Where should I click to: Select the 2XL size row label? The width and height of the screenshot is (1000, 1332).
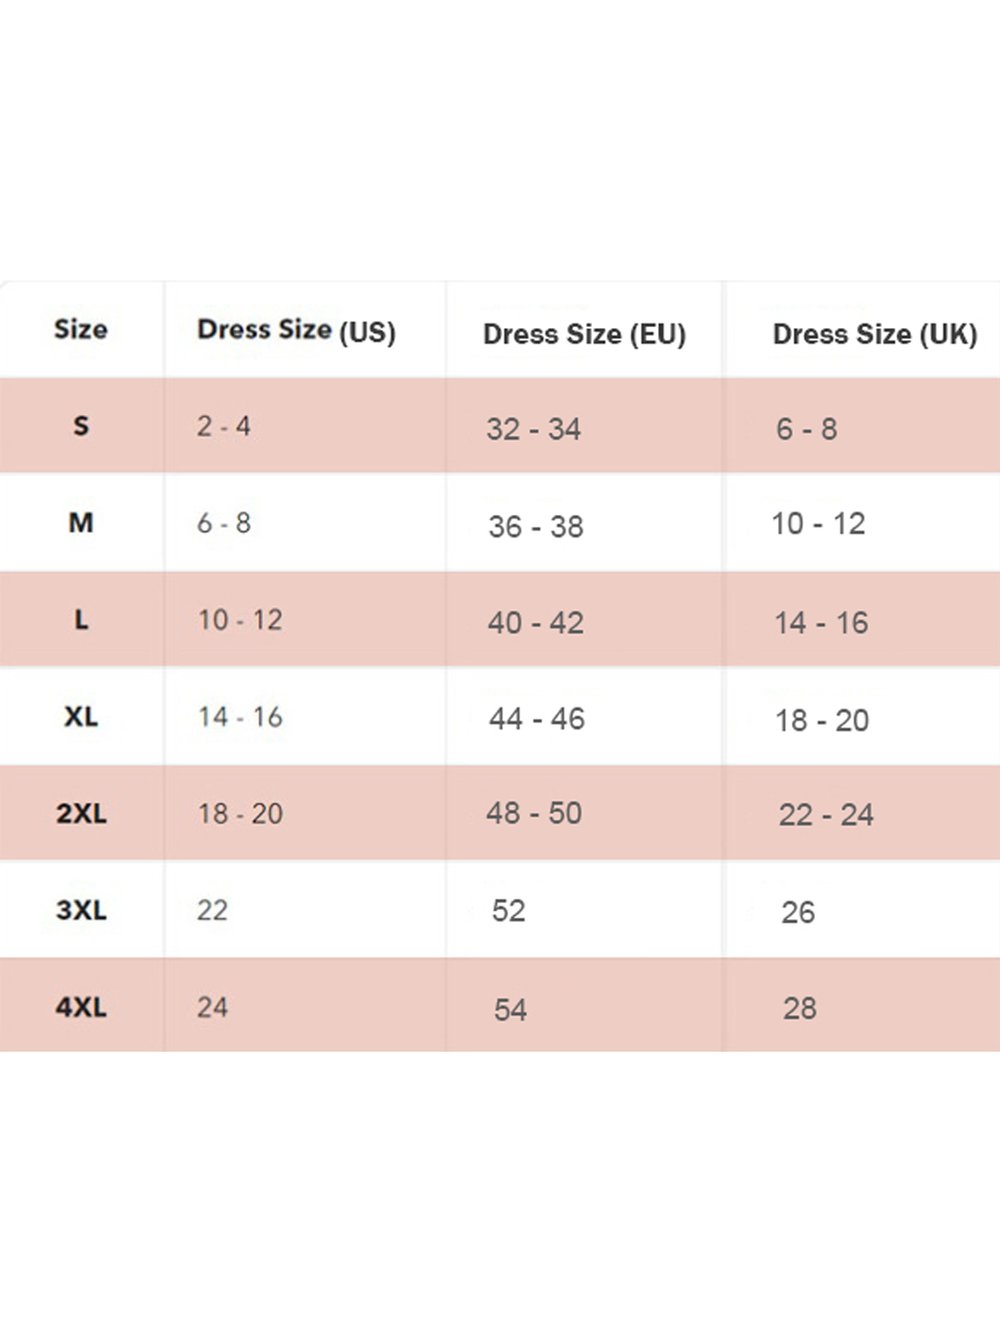81,813
